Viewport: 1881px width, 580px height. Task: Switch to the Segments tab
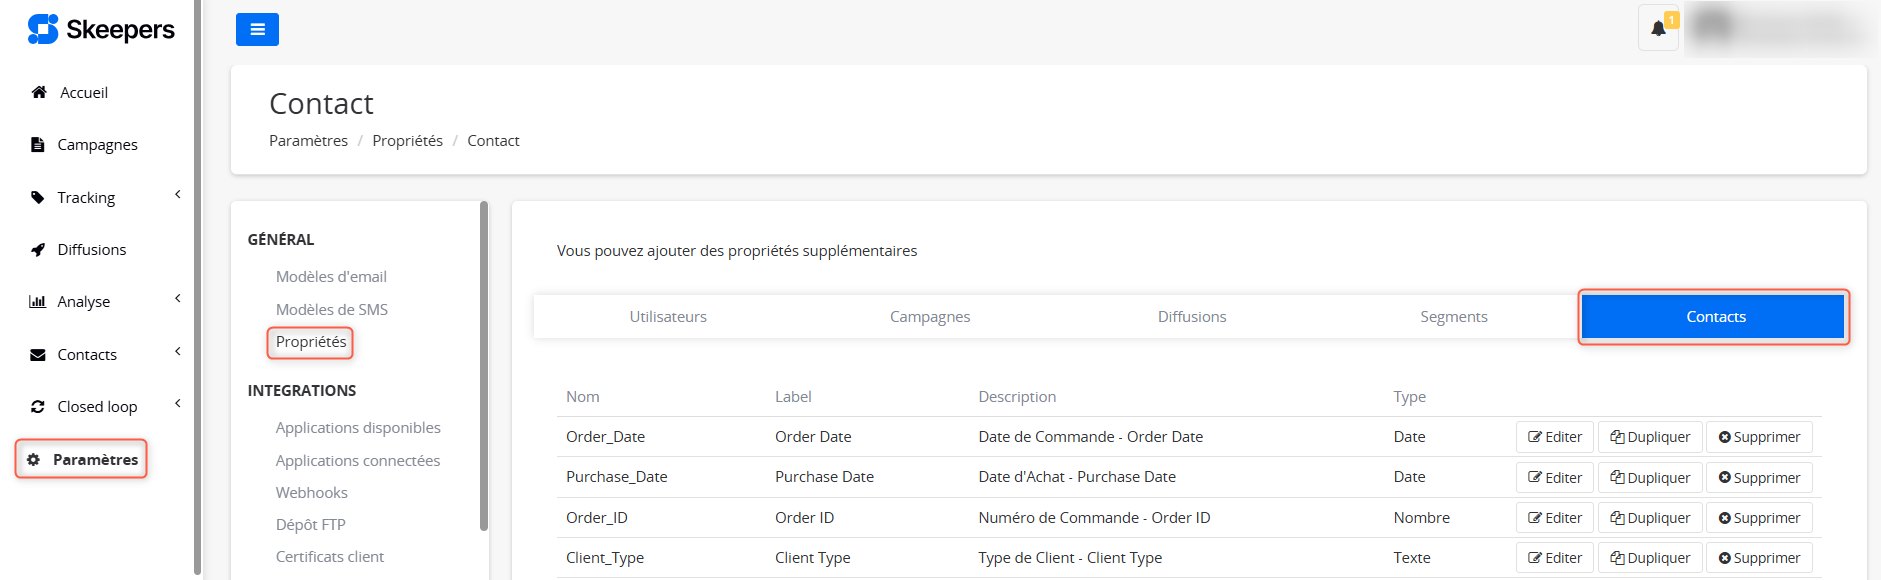click(1454, 317)
